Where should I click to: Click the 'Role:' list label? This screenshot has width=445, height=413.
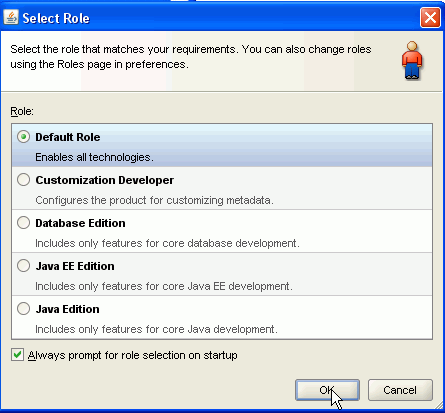pyautogui.click(x=22, y=111)
